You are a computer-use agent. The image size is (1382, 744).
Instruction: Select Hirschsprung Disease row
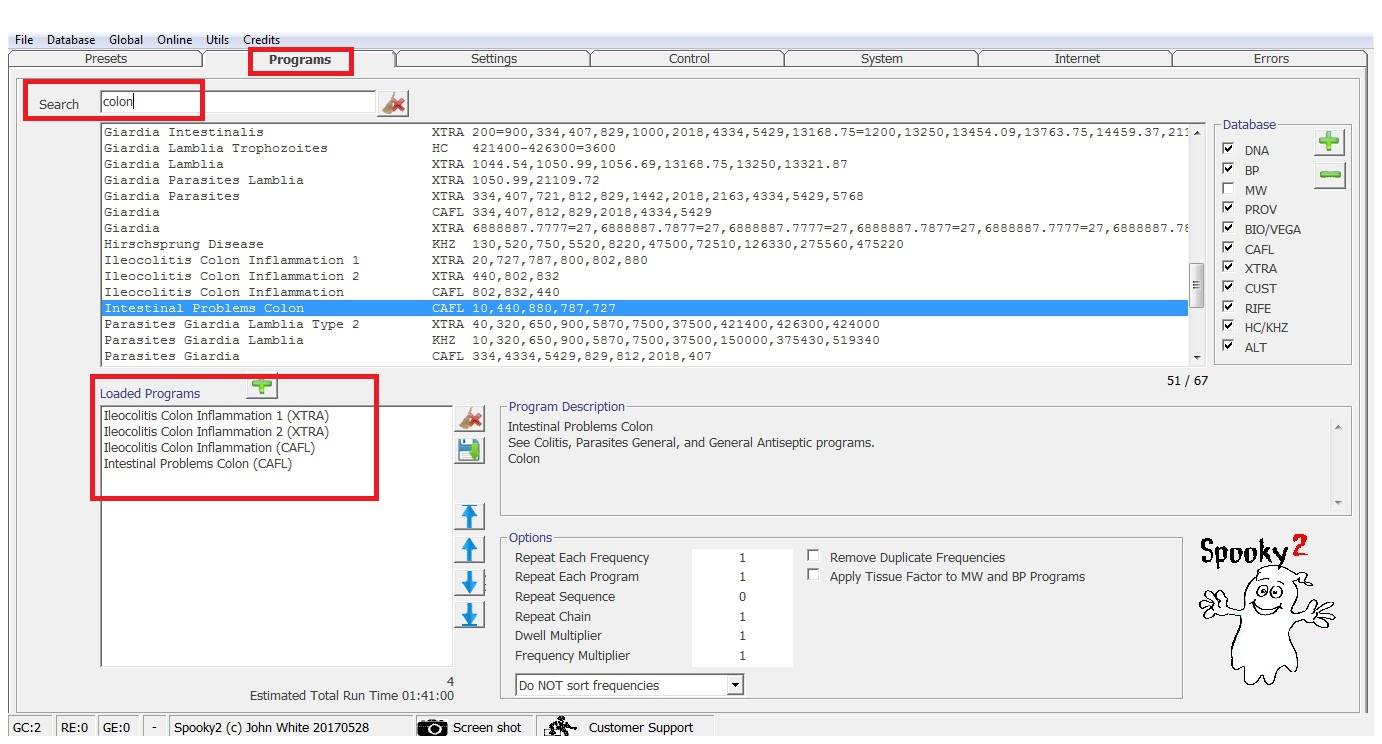[x=645, y=244]
